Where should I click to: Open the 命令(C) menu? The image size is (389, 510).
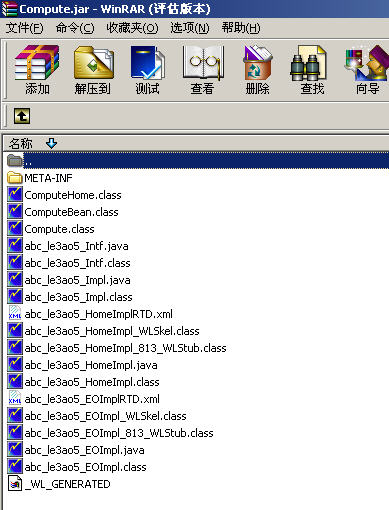[75, 28]
